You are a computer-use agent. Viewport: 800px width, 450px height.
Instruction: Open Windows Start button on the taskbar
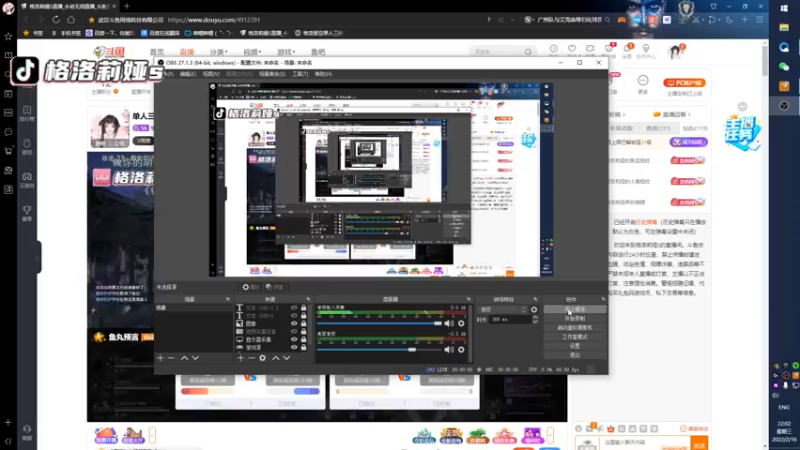click(x=784, y=8)
